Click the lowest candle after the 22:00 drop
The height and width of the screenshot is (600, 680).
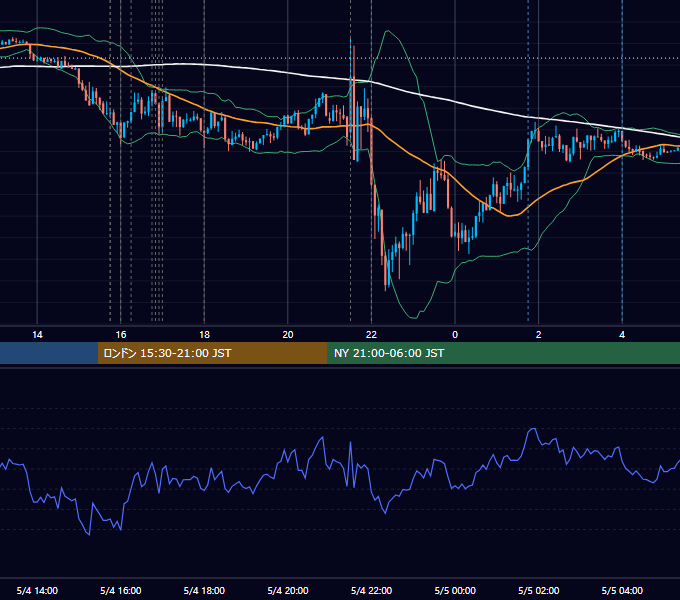[386, 271]
